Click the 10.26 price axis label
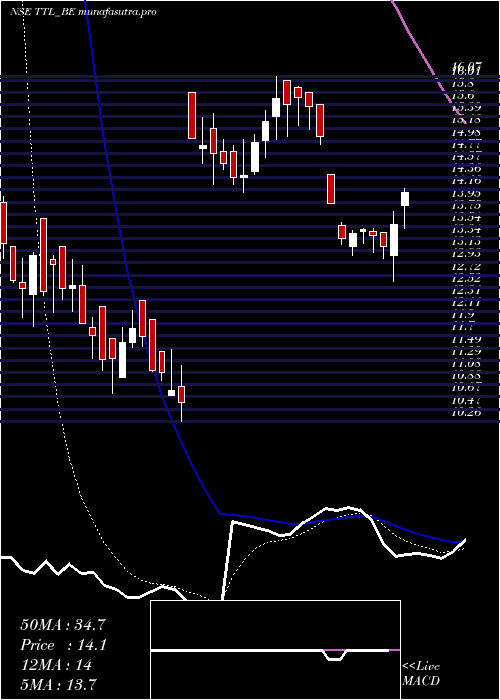 point(466,413)
